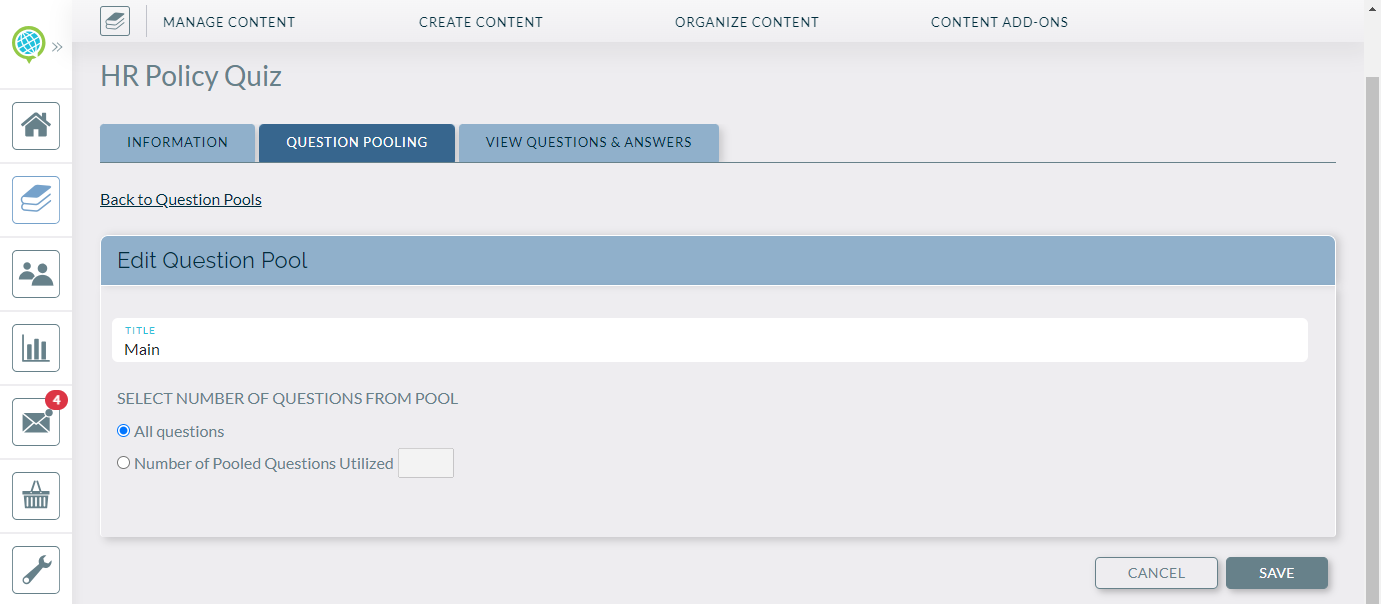Click the globe logo at top left
1381x604 pixels.
30,44
